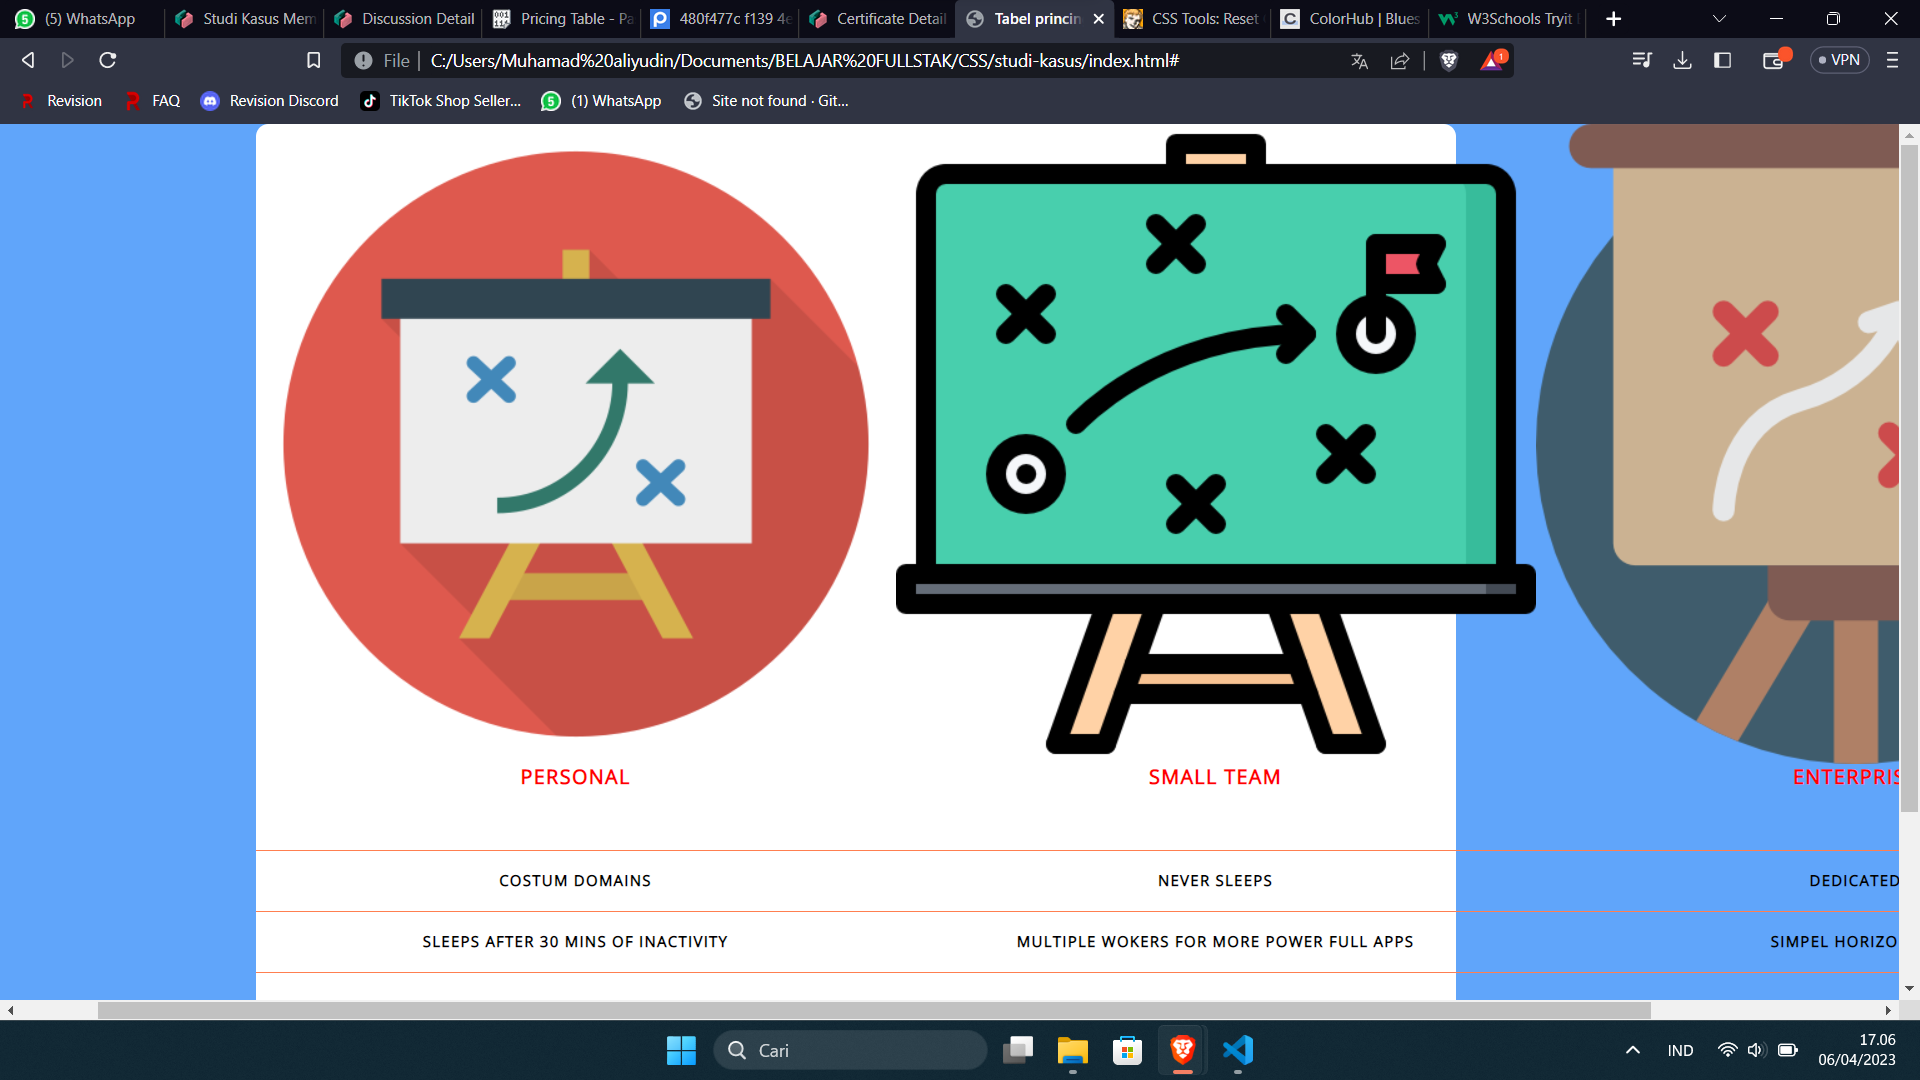
Task: Click the media playback control icon
Action: click(x=1641, y=60)
